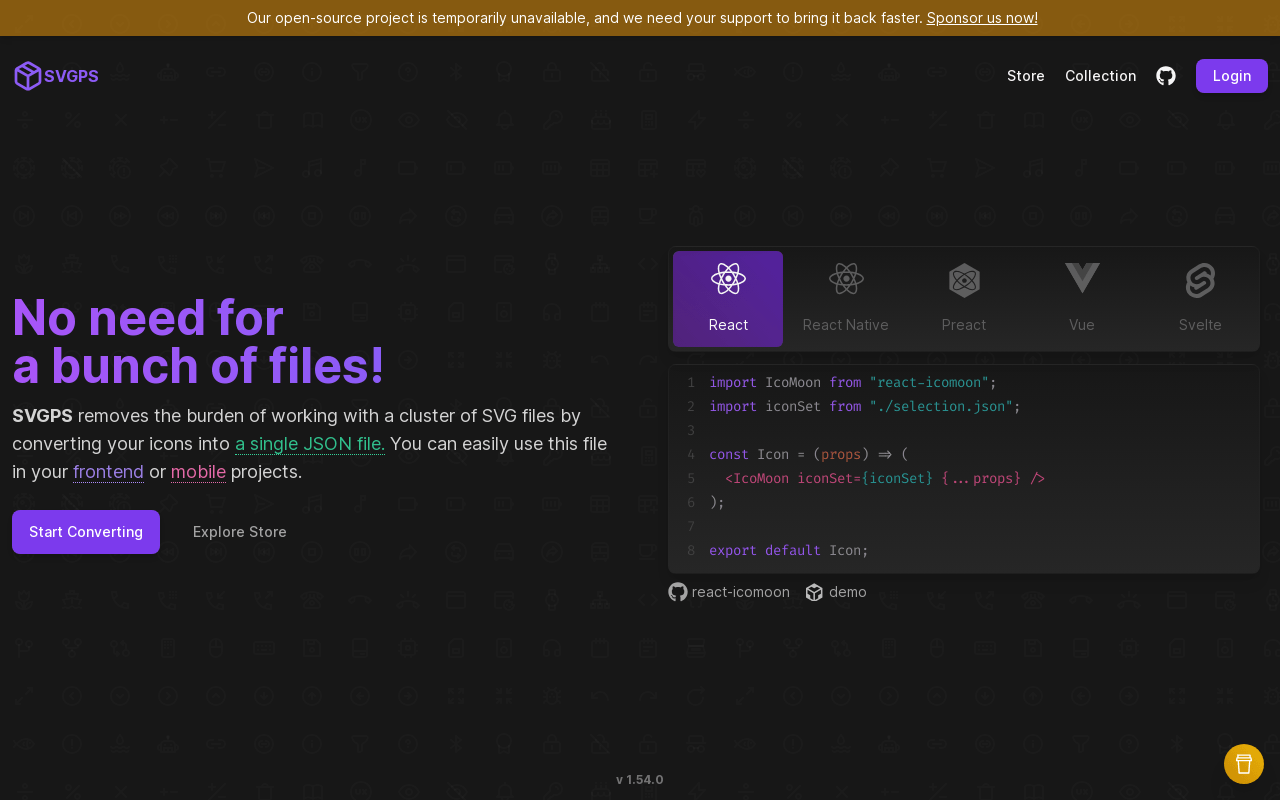Click the 'frontend' highlighted word
The image size is (1280, 800).
tap(108, 472)
